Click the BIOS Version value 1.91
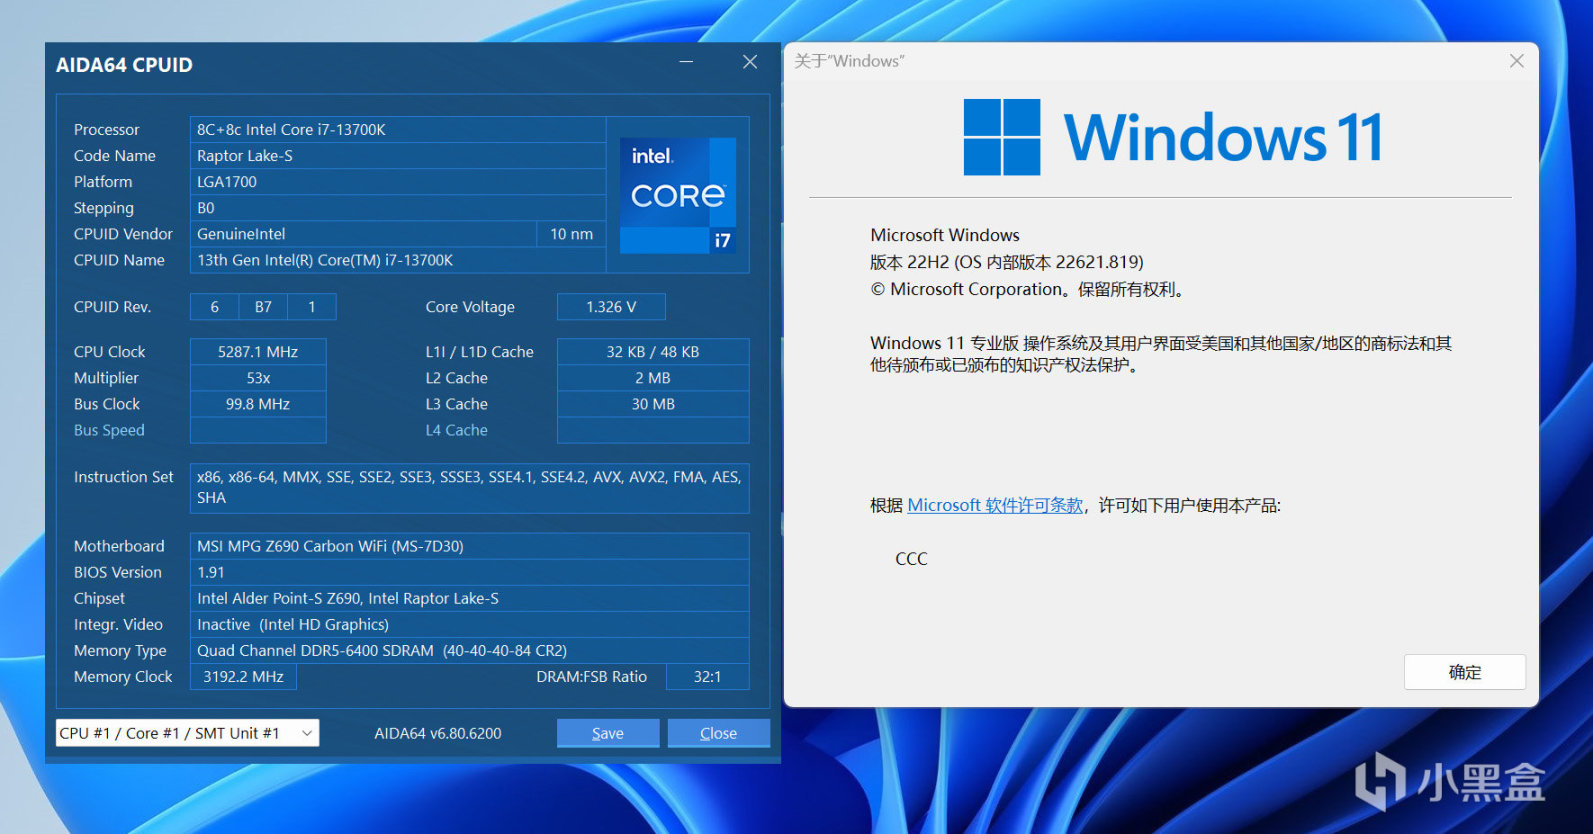 [x=470, y=572]
